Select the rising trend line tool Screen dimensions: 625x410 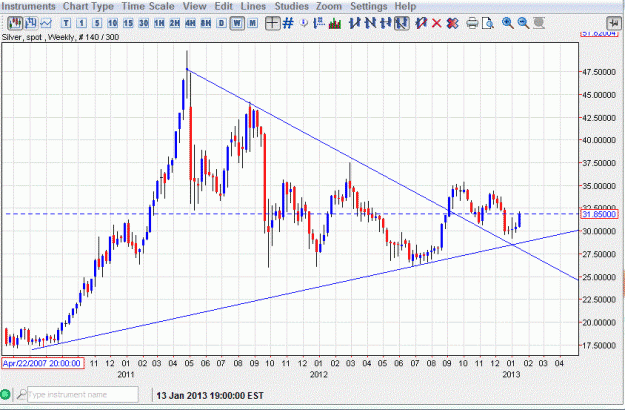[x=354, y=23]
